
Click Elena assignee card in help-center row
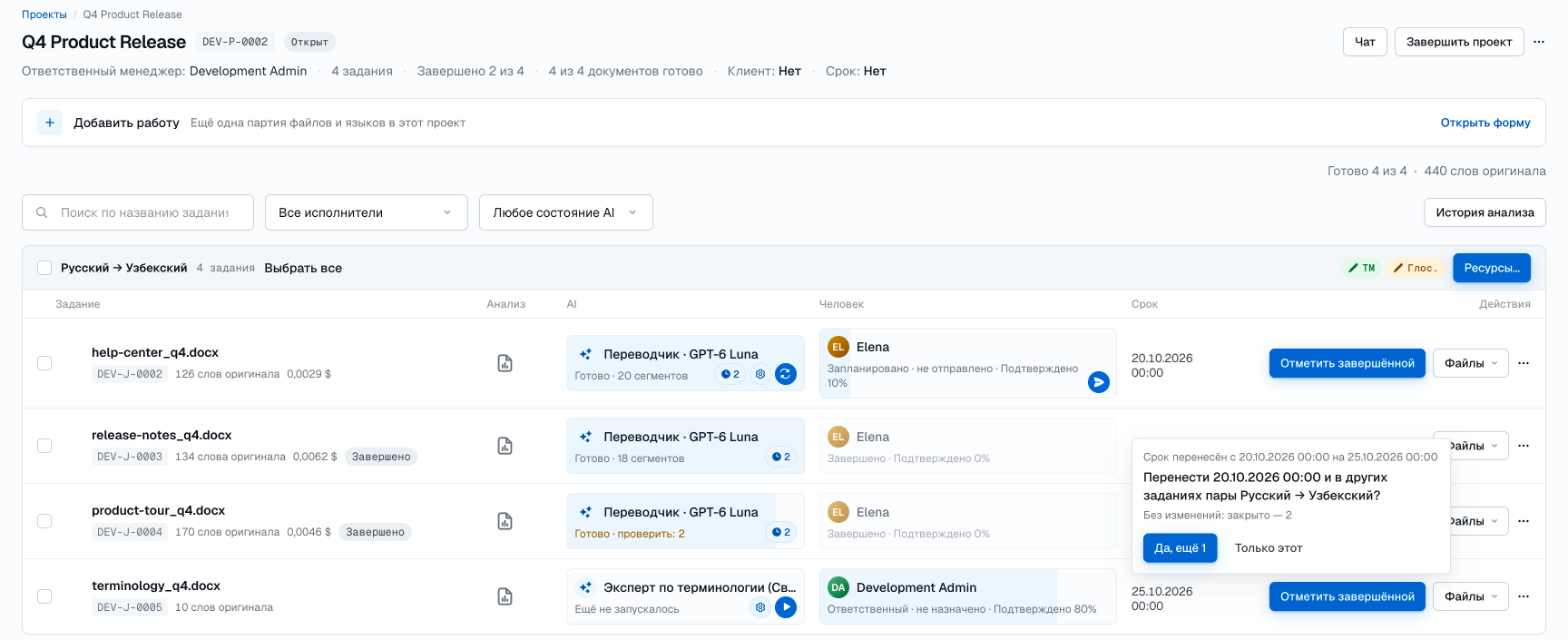[x=967, y=363]
